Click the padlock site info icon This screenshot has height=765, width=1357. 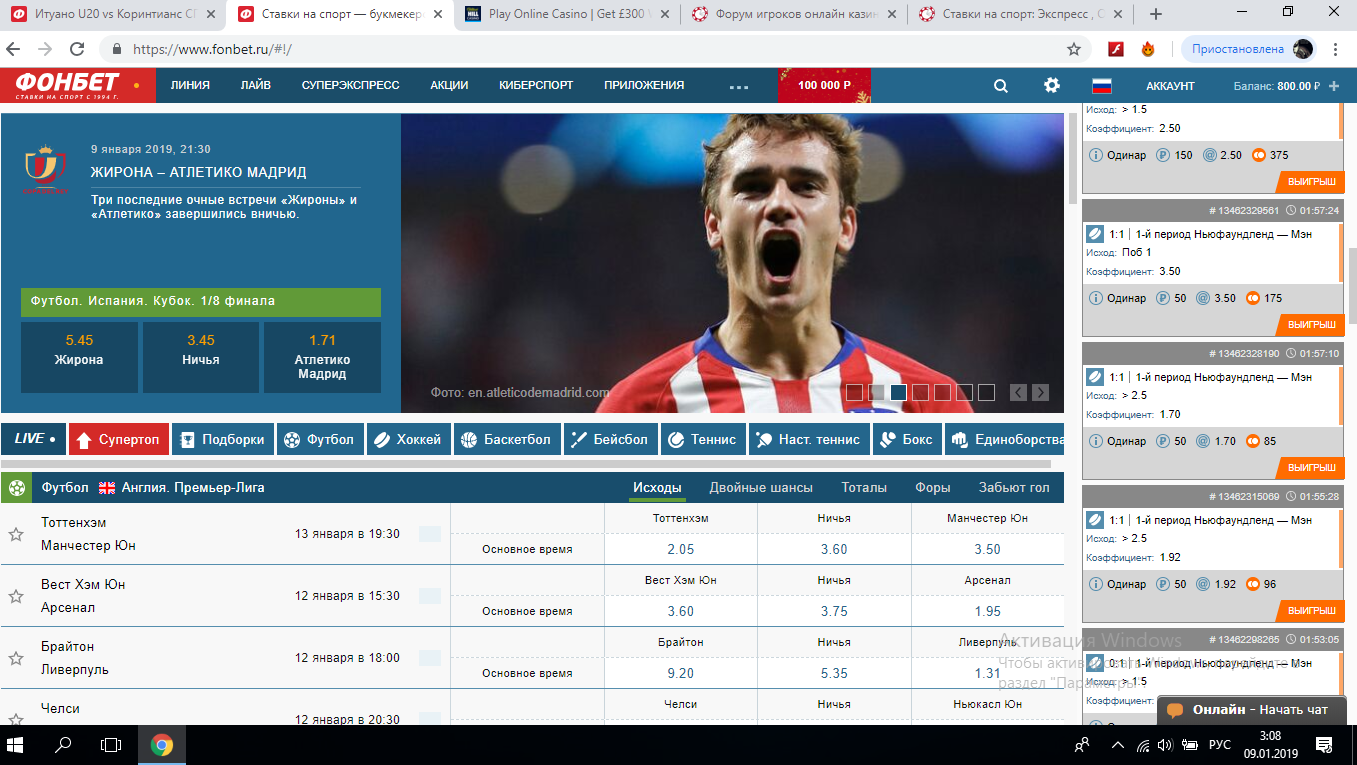coord(118,49)
